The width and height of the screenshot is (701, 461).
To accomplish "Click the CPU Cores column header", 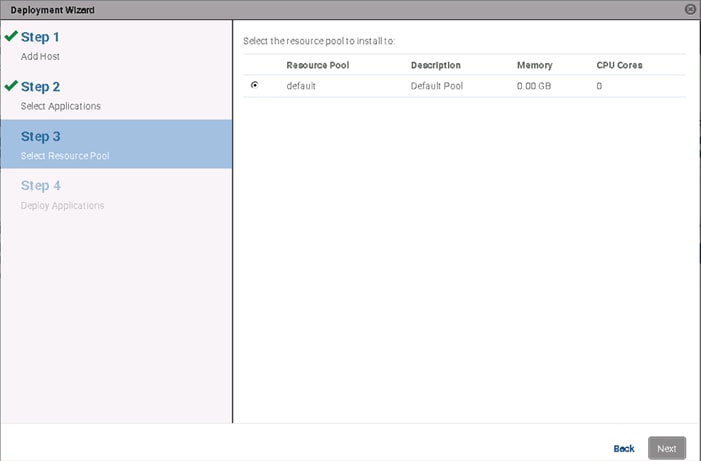I will point(619,65).
